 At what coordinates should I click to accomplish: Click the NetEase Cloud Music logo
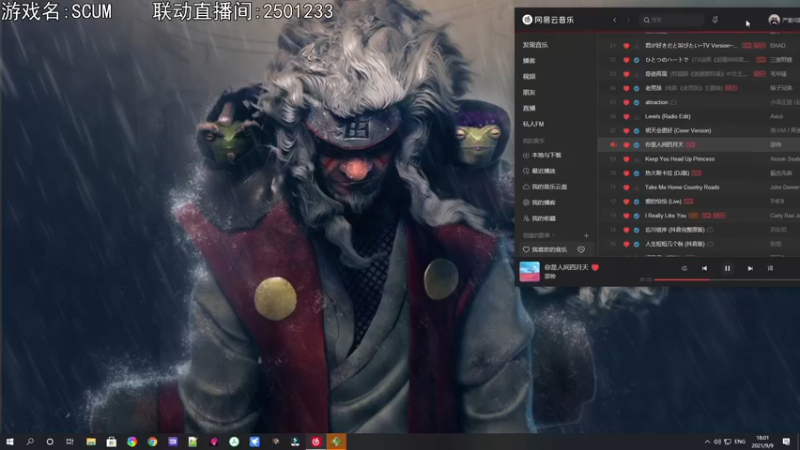[547, 20]
